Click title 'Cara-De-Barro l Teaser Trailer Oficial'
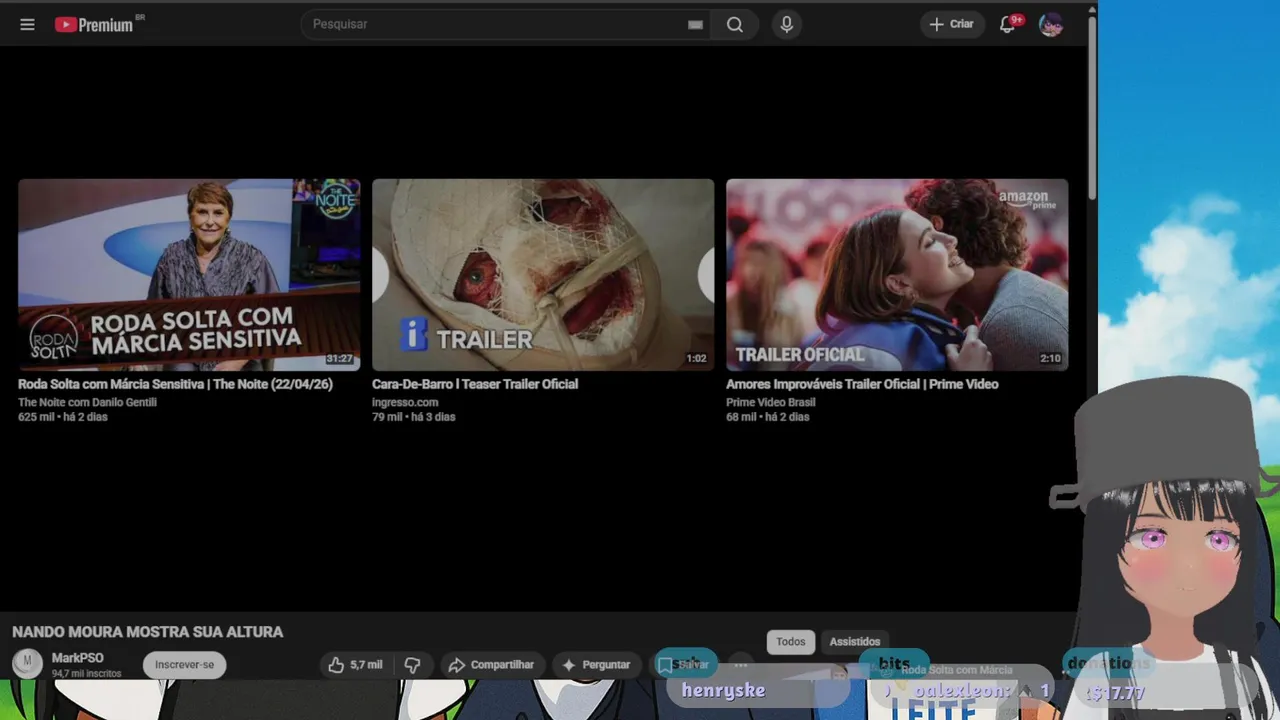This screenshot has width=1280, height=720. (475, 384)
